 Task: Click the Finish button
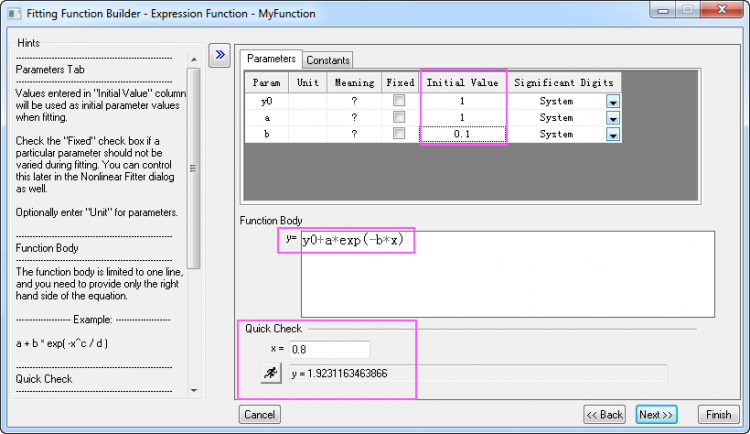(718, 414)
